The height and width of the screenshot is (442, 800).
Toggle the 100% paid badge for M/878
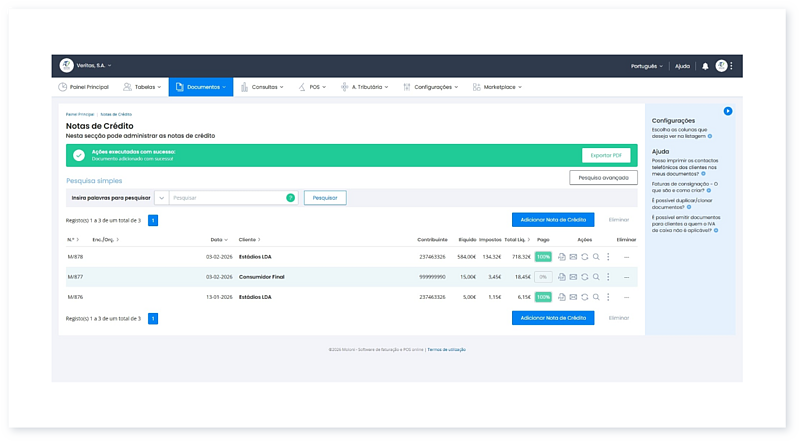(543, 257)
